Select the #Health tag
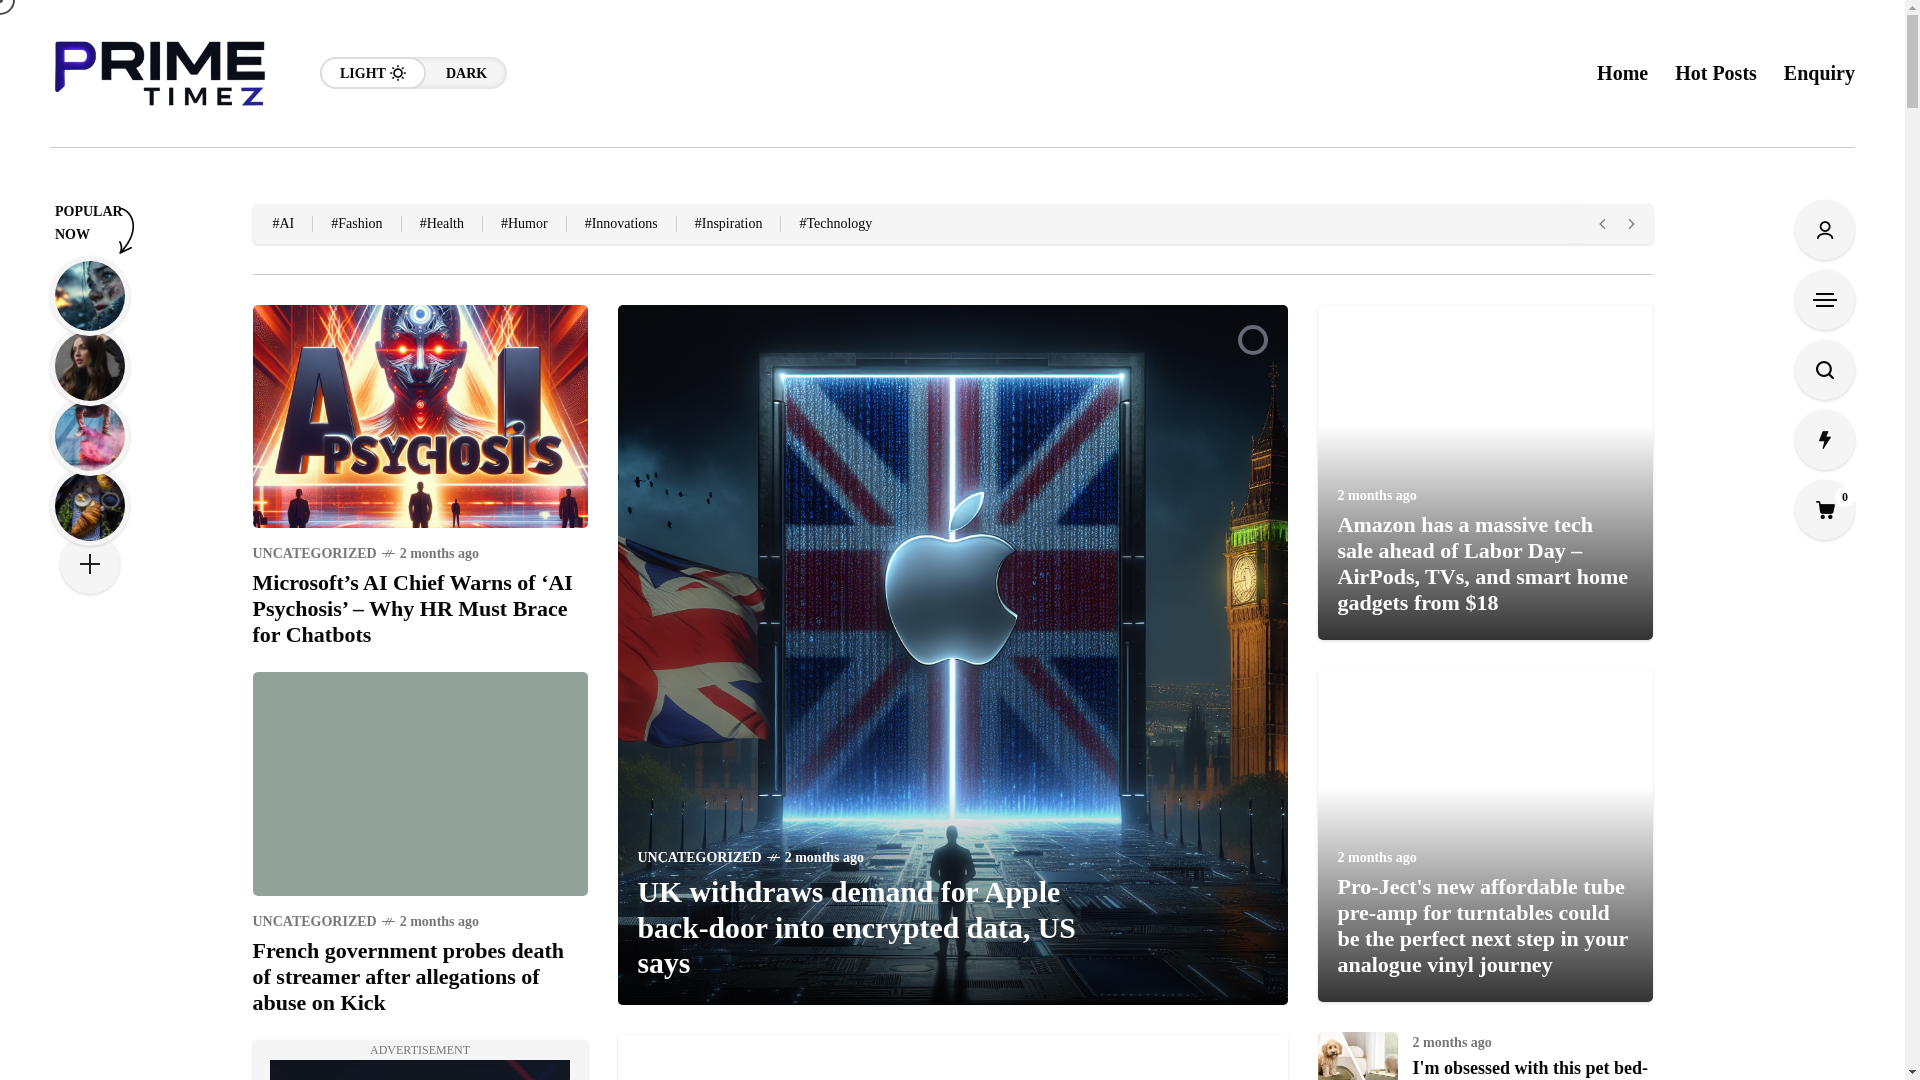 pyautogui.click(x=442, y=224)
